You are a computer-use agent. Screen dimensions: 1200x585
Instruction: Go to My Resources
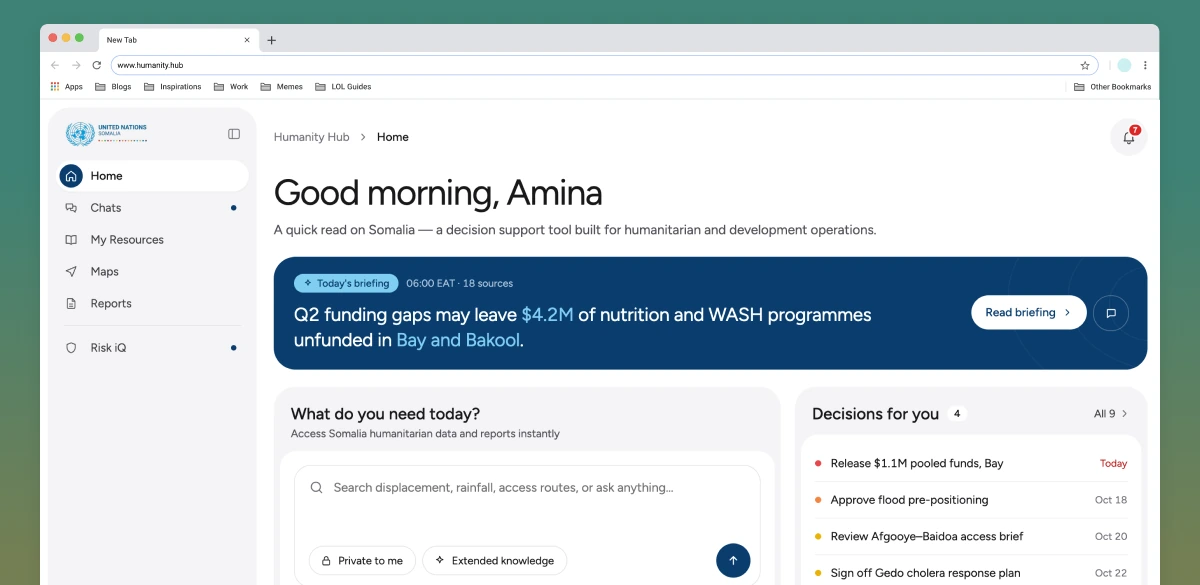pos(153,240)
